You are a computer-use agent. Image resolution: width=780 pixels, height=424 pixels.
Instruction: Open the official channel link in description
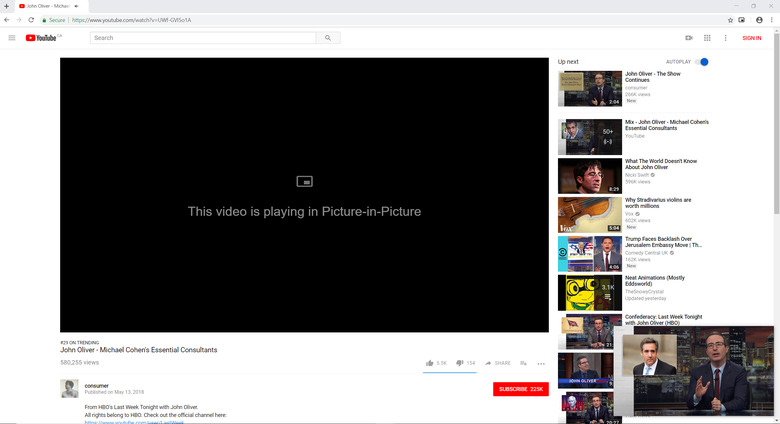134,422
